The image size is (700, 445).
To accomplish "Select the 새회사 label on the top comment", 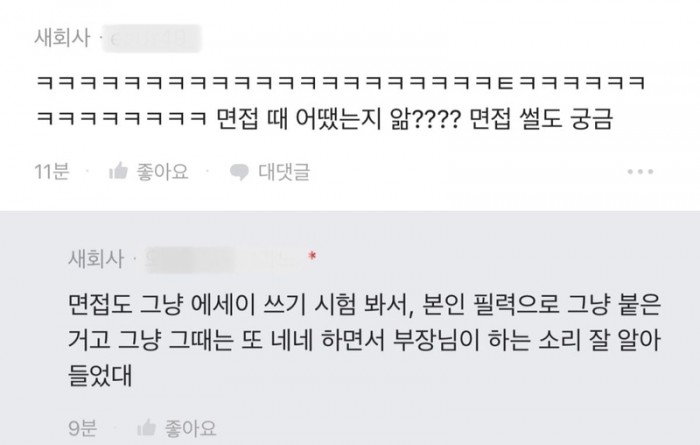I will [x=62, y=37].
